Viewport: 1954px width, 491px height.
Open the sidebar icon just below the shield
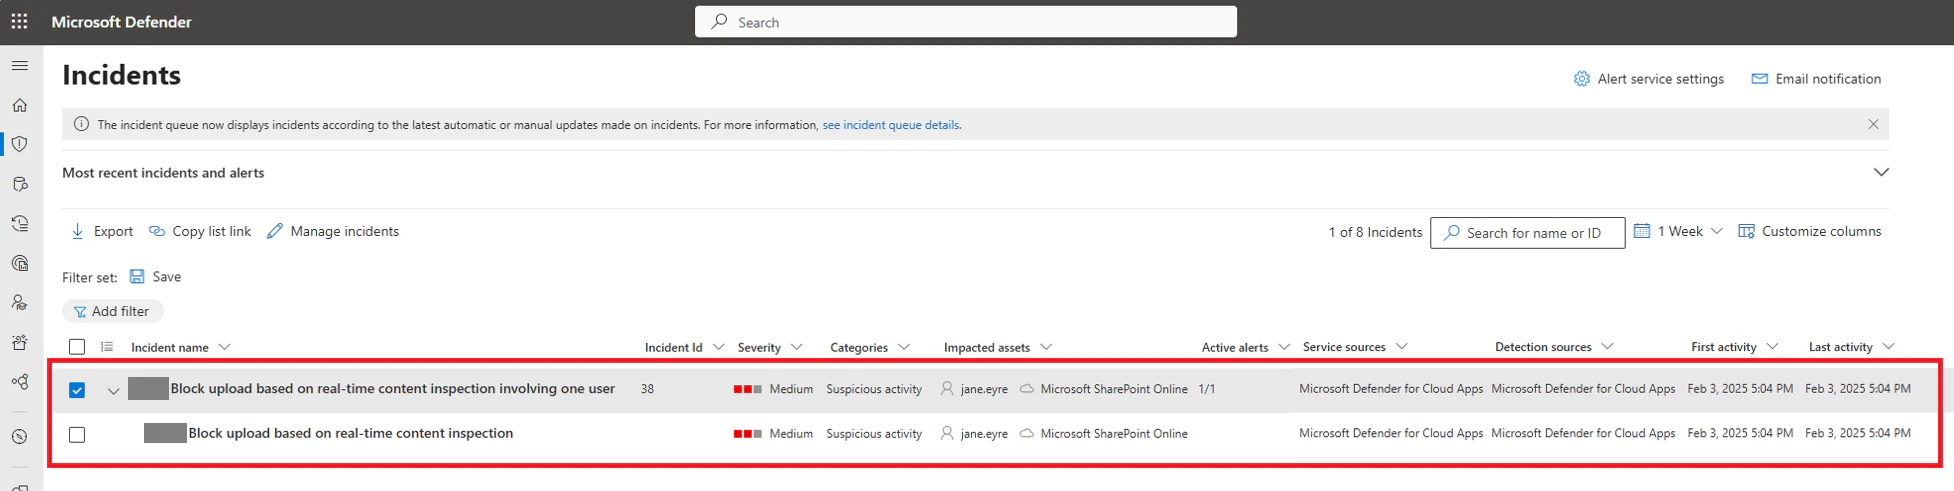(x=19, y=184)
